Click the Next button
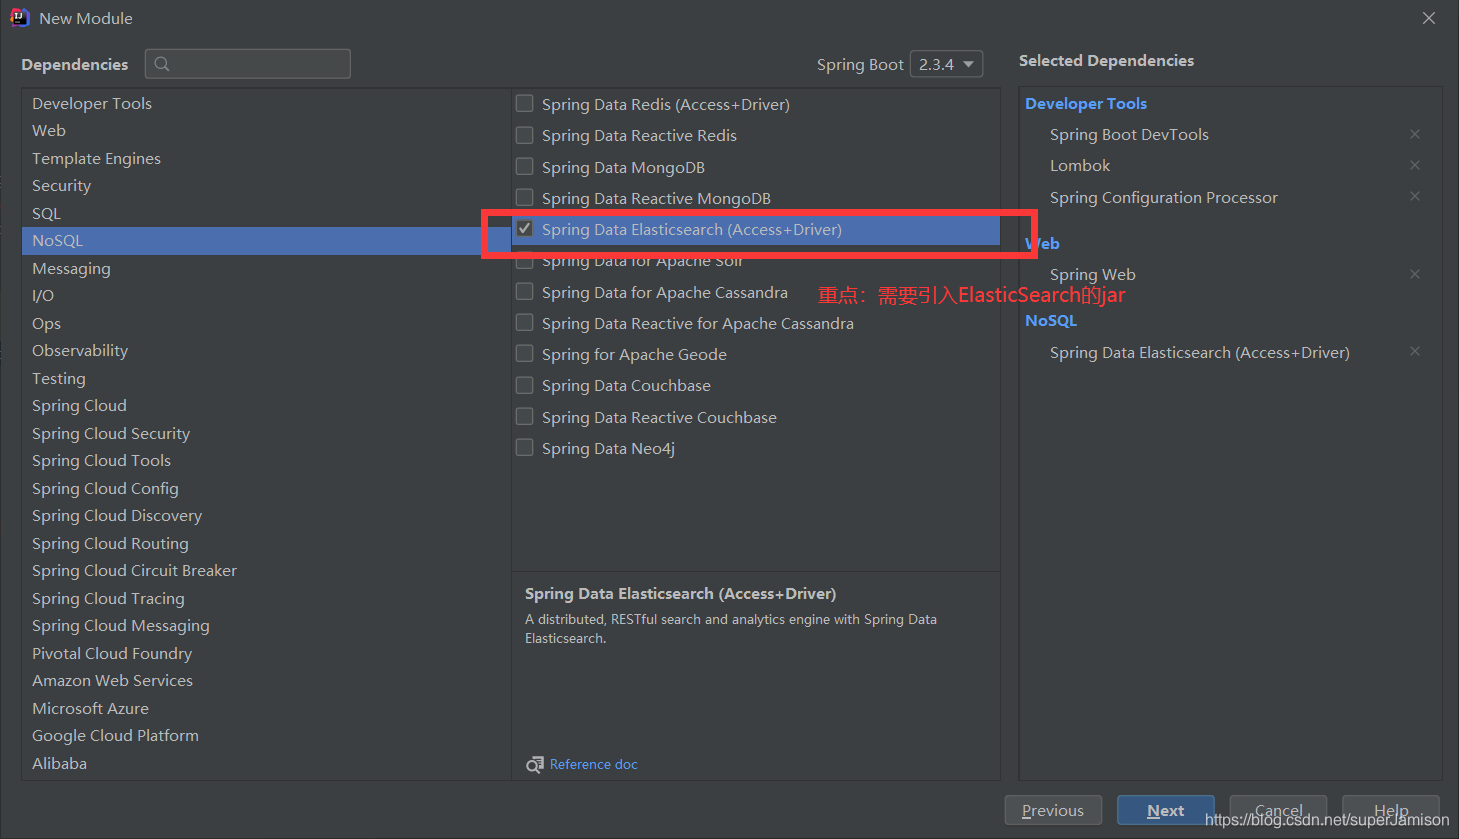 pos(1165,810)
